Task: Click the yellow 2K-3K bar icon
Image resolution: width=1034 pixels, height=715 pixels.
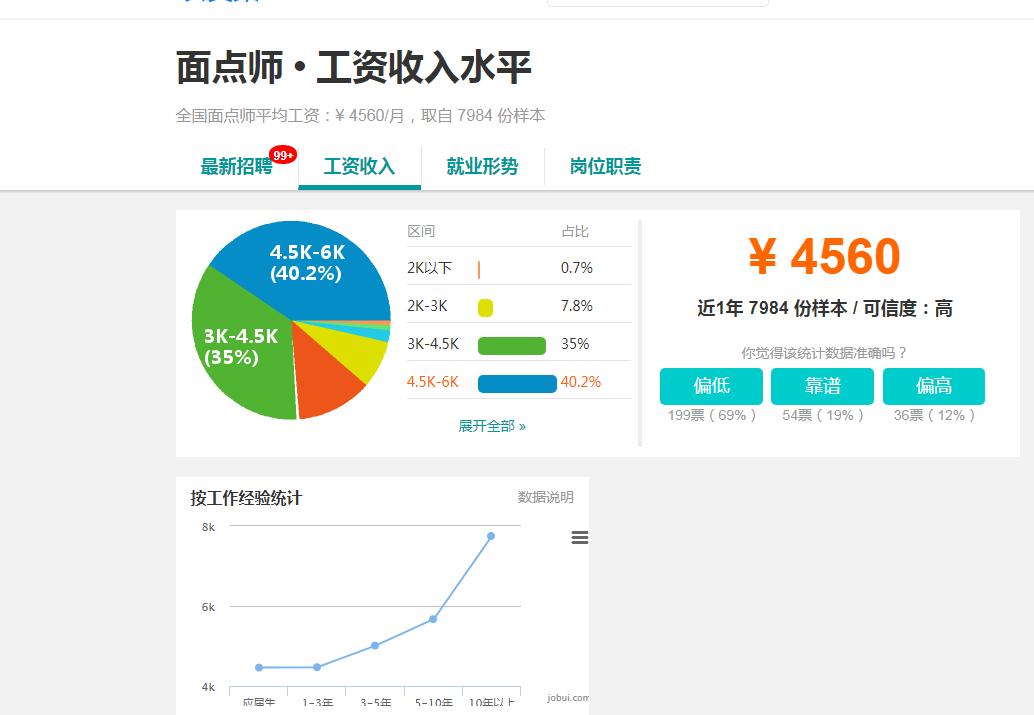Action: (x=485, y=306)
